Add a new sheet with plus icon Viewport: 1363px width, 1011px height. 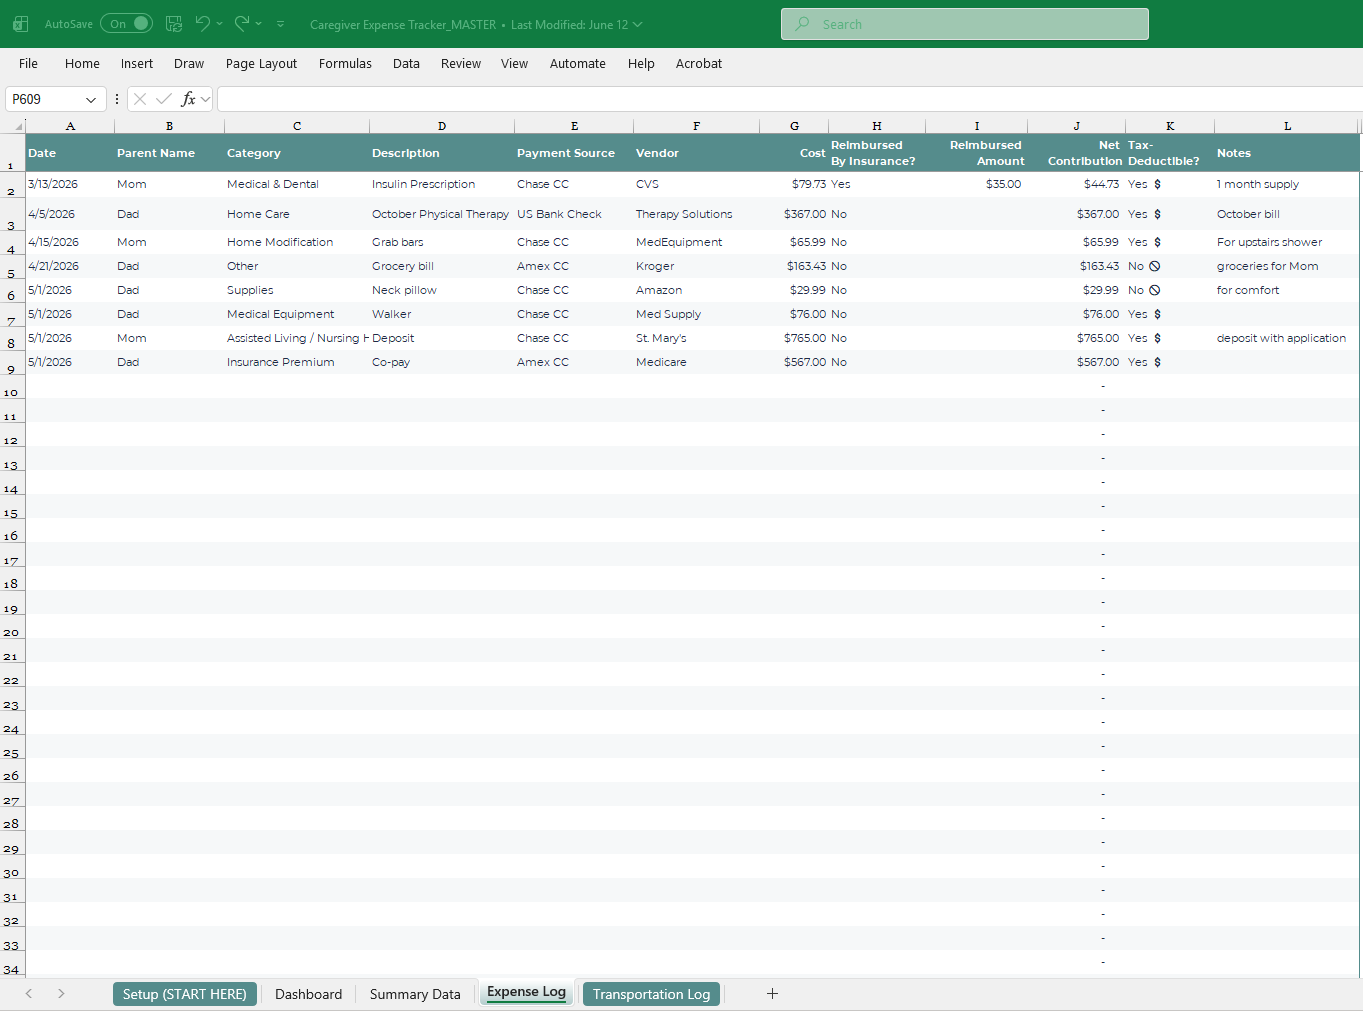772,993
